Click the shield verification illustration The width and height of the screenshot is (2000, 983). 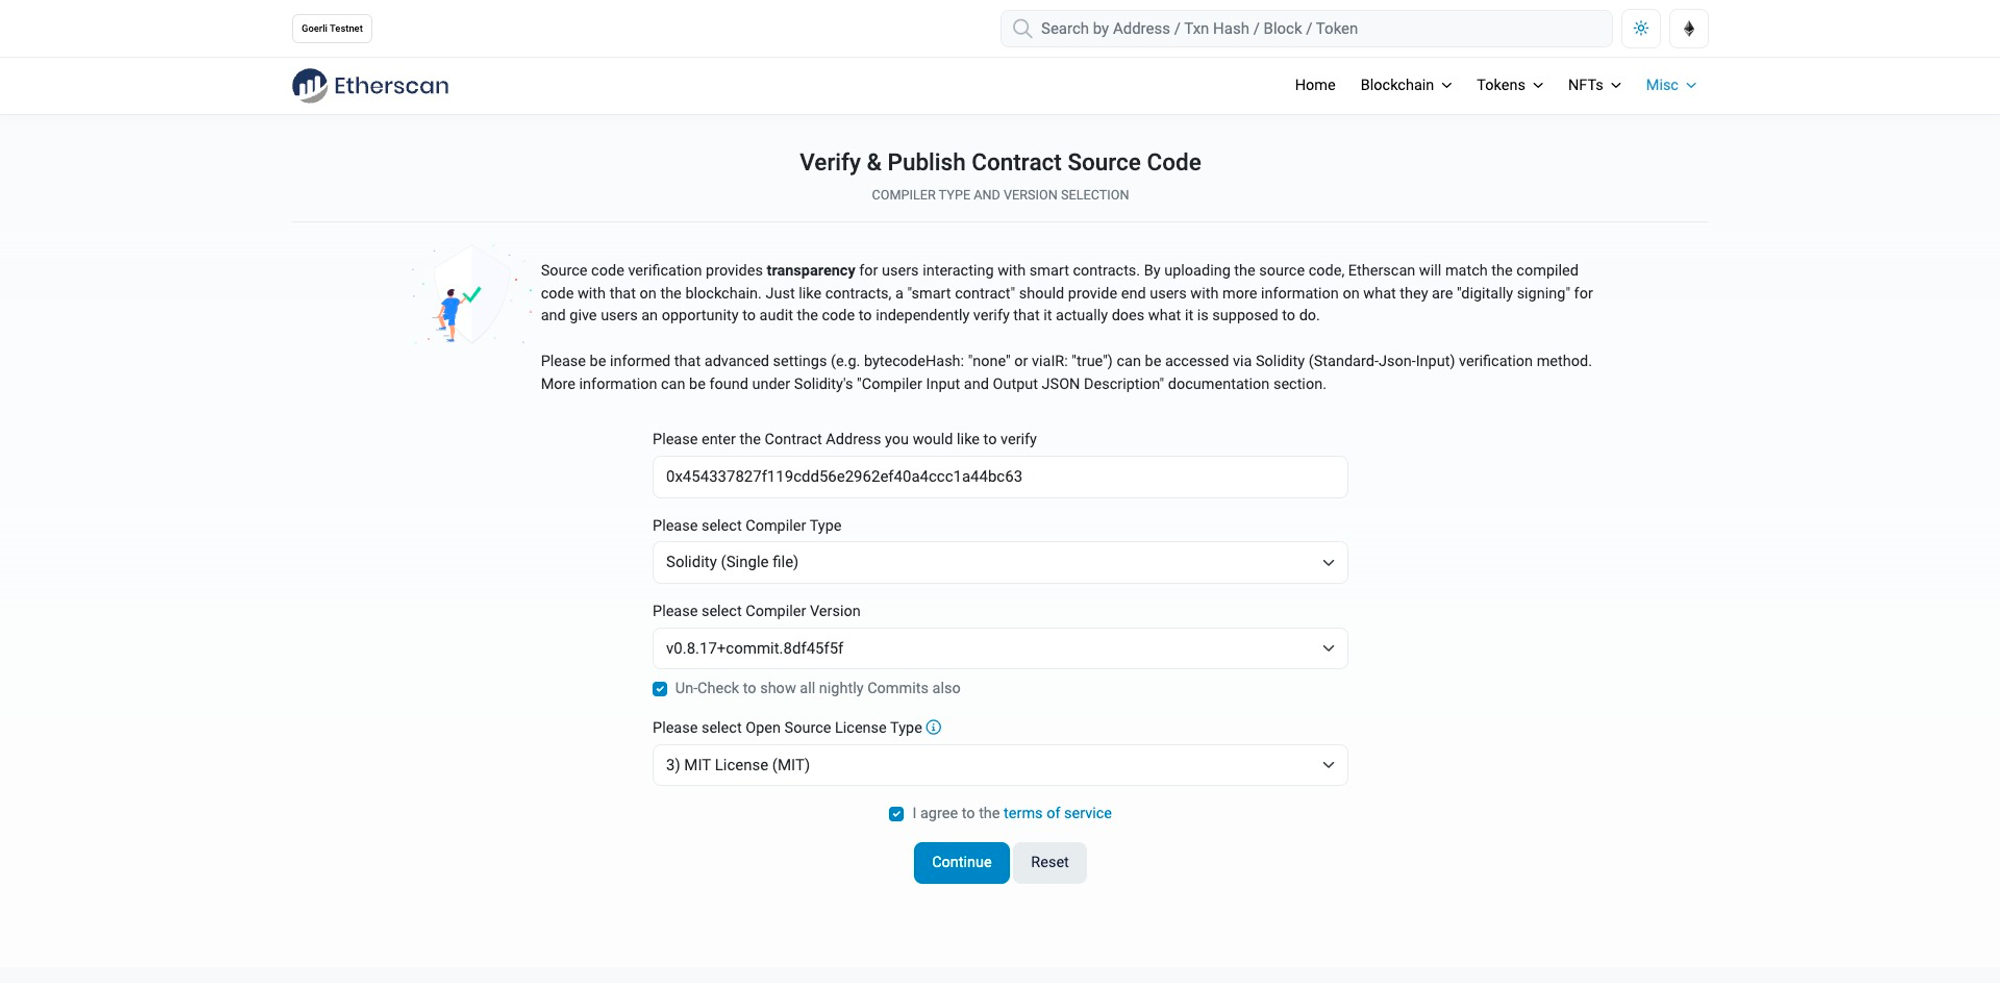coord(469,297)
